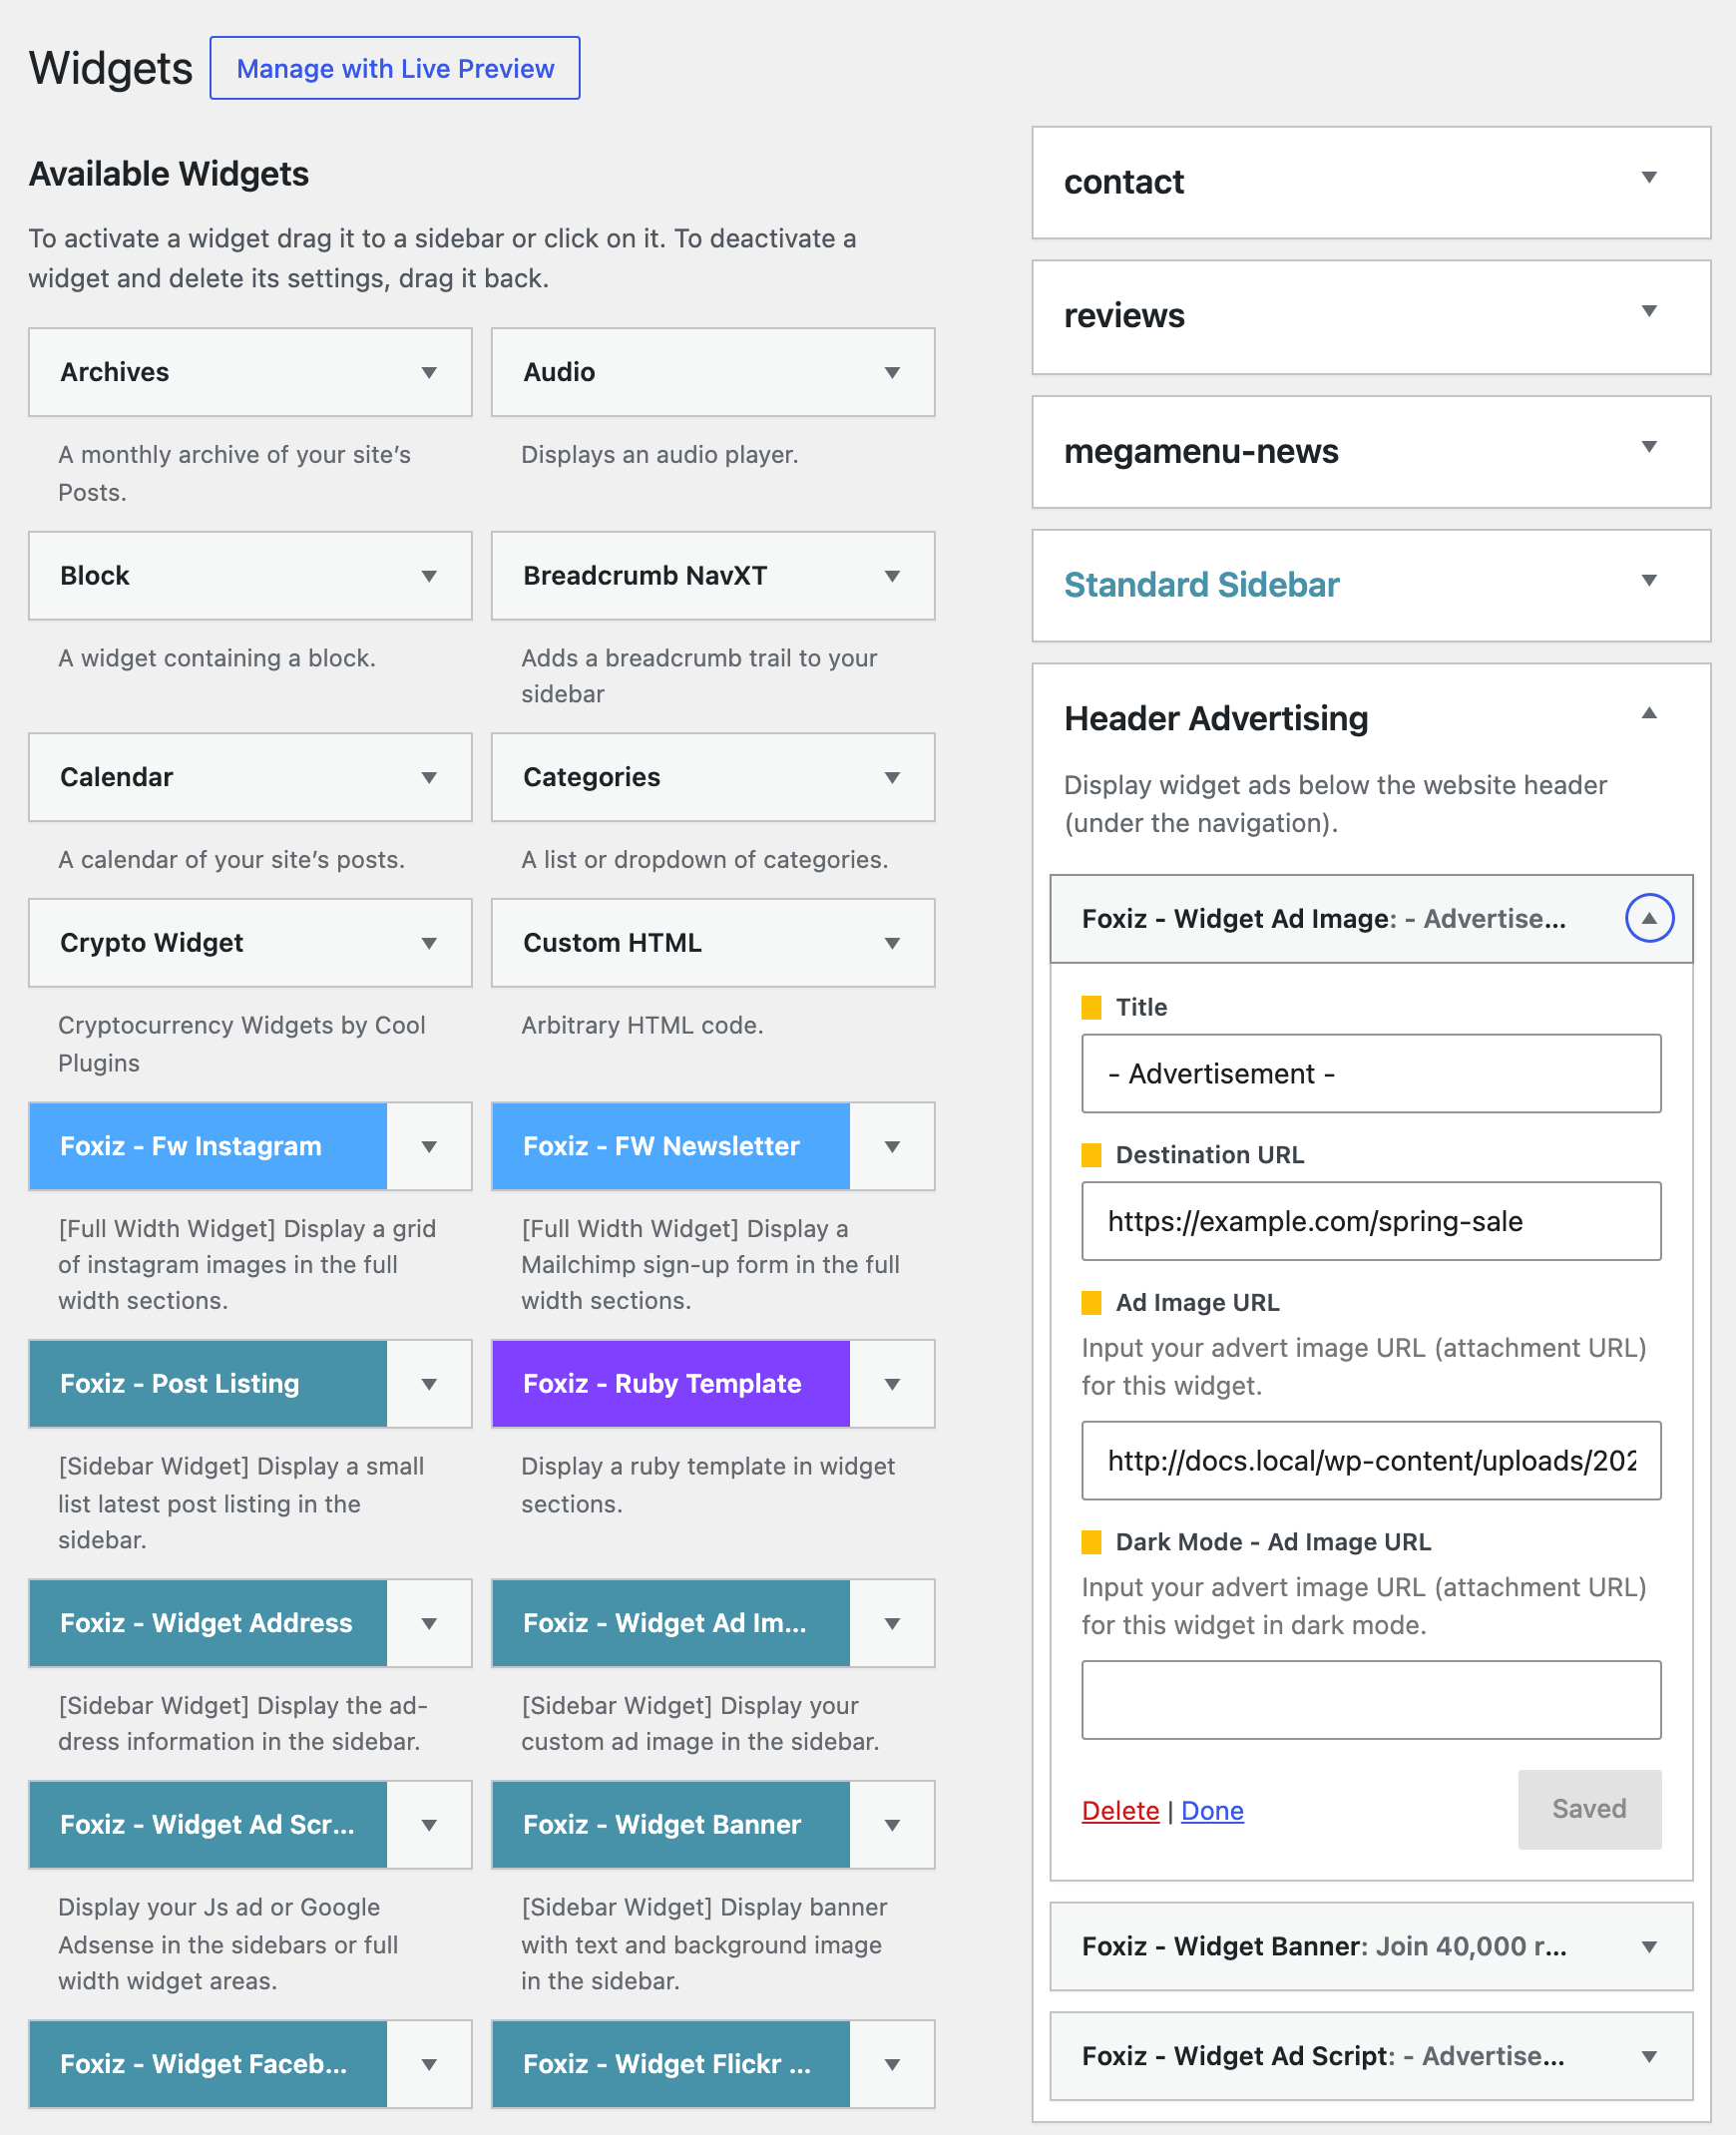Expand the Foxiz - Widget Flickr arrow
The image size is (1736, 2135).
click(892, 2064)
